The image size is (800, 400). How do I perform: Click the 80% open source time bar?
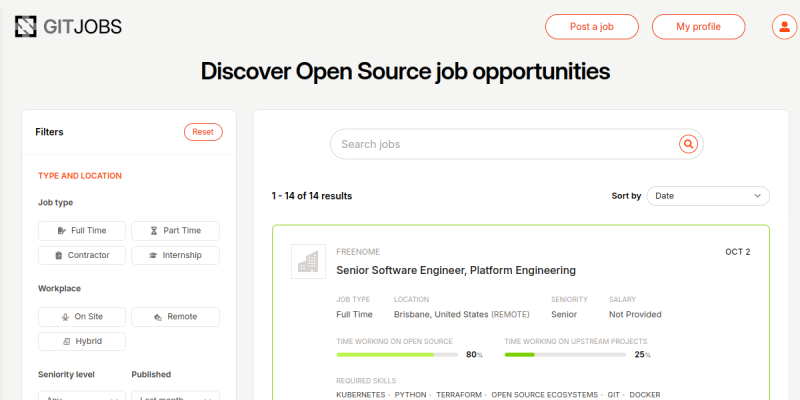pos(397,355)
